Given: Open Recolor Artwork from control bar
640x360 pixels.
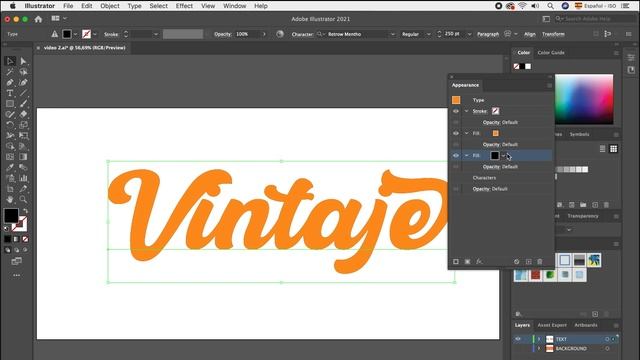Looking at the screenshot, I should coord(280,34).
